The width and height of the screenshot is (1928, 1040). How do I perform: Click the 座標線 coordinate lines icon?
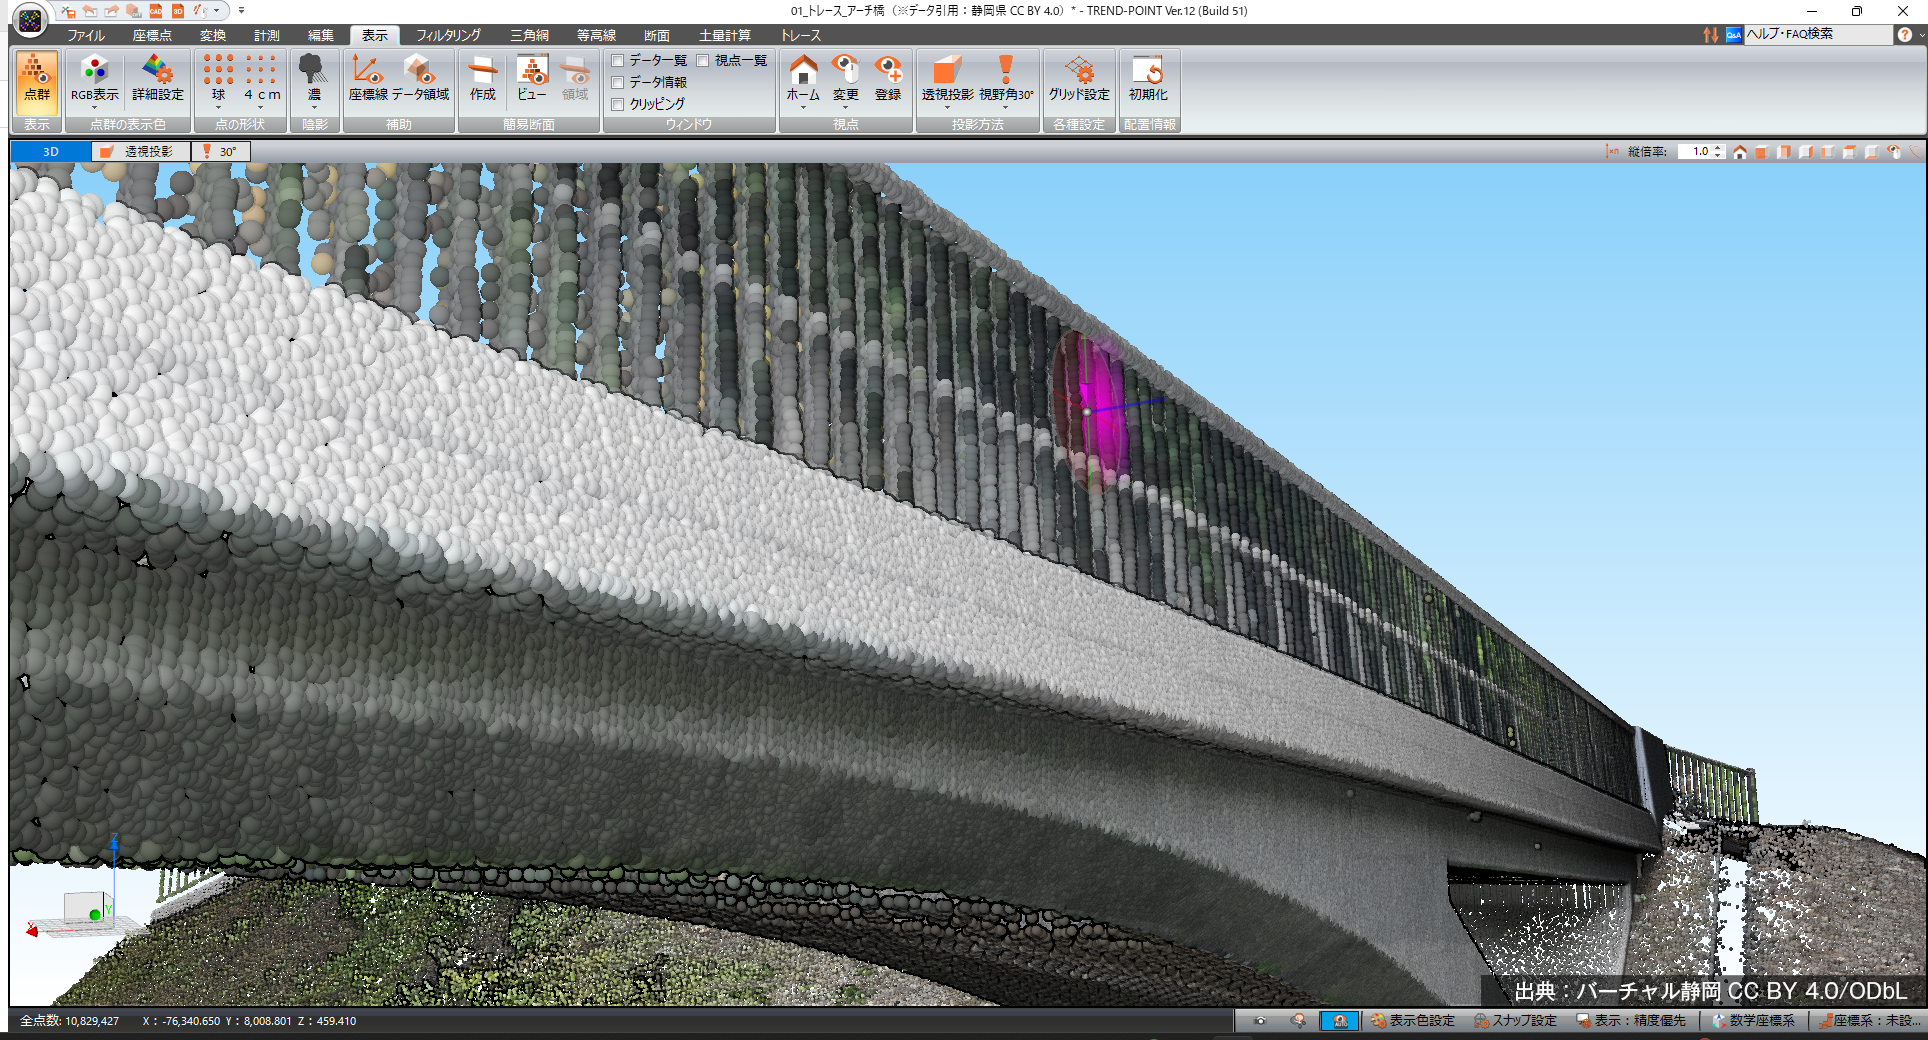pos(367,79)
